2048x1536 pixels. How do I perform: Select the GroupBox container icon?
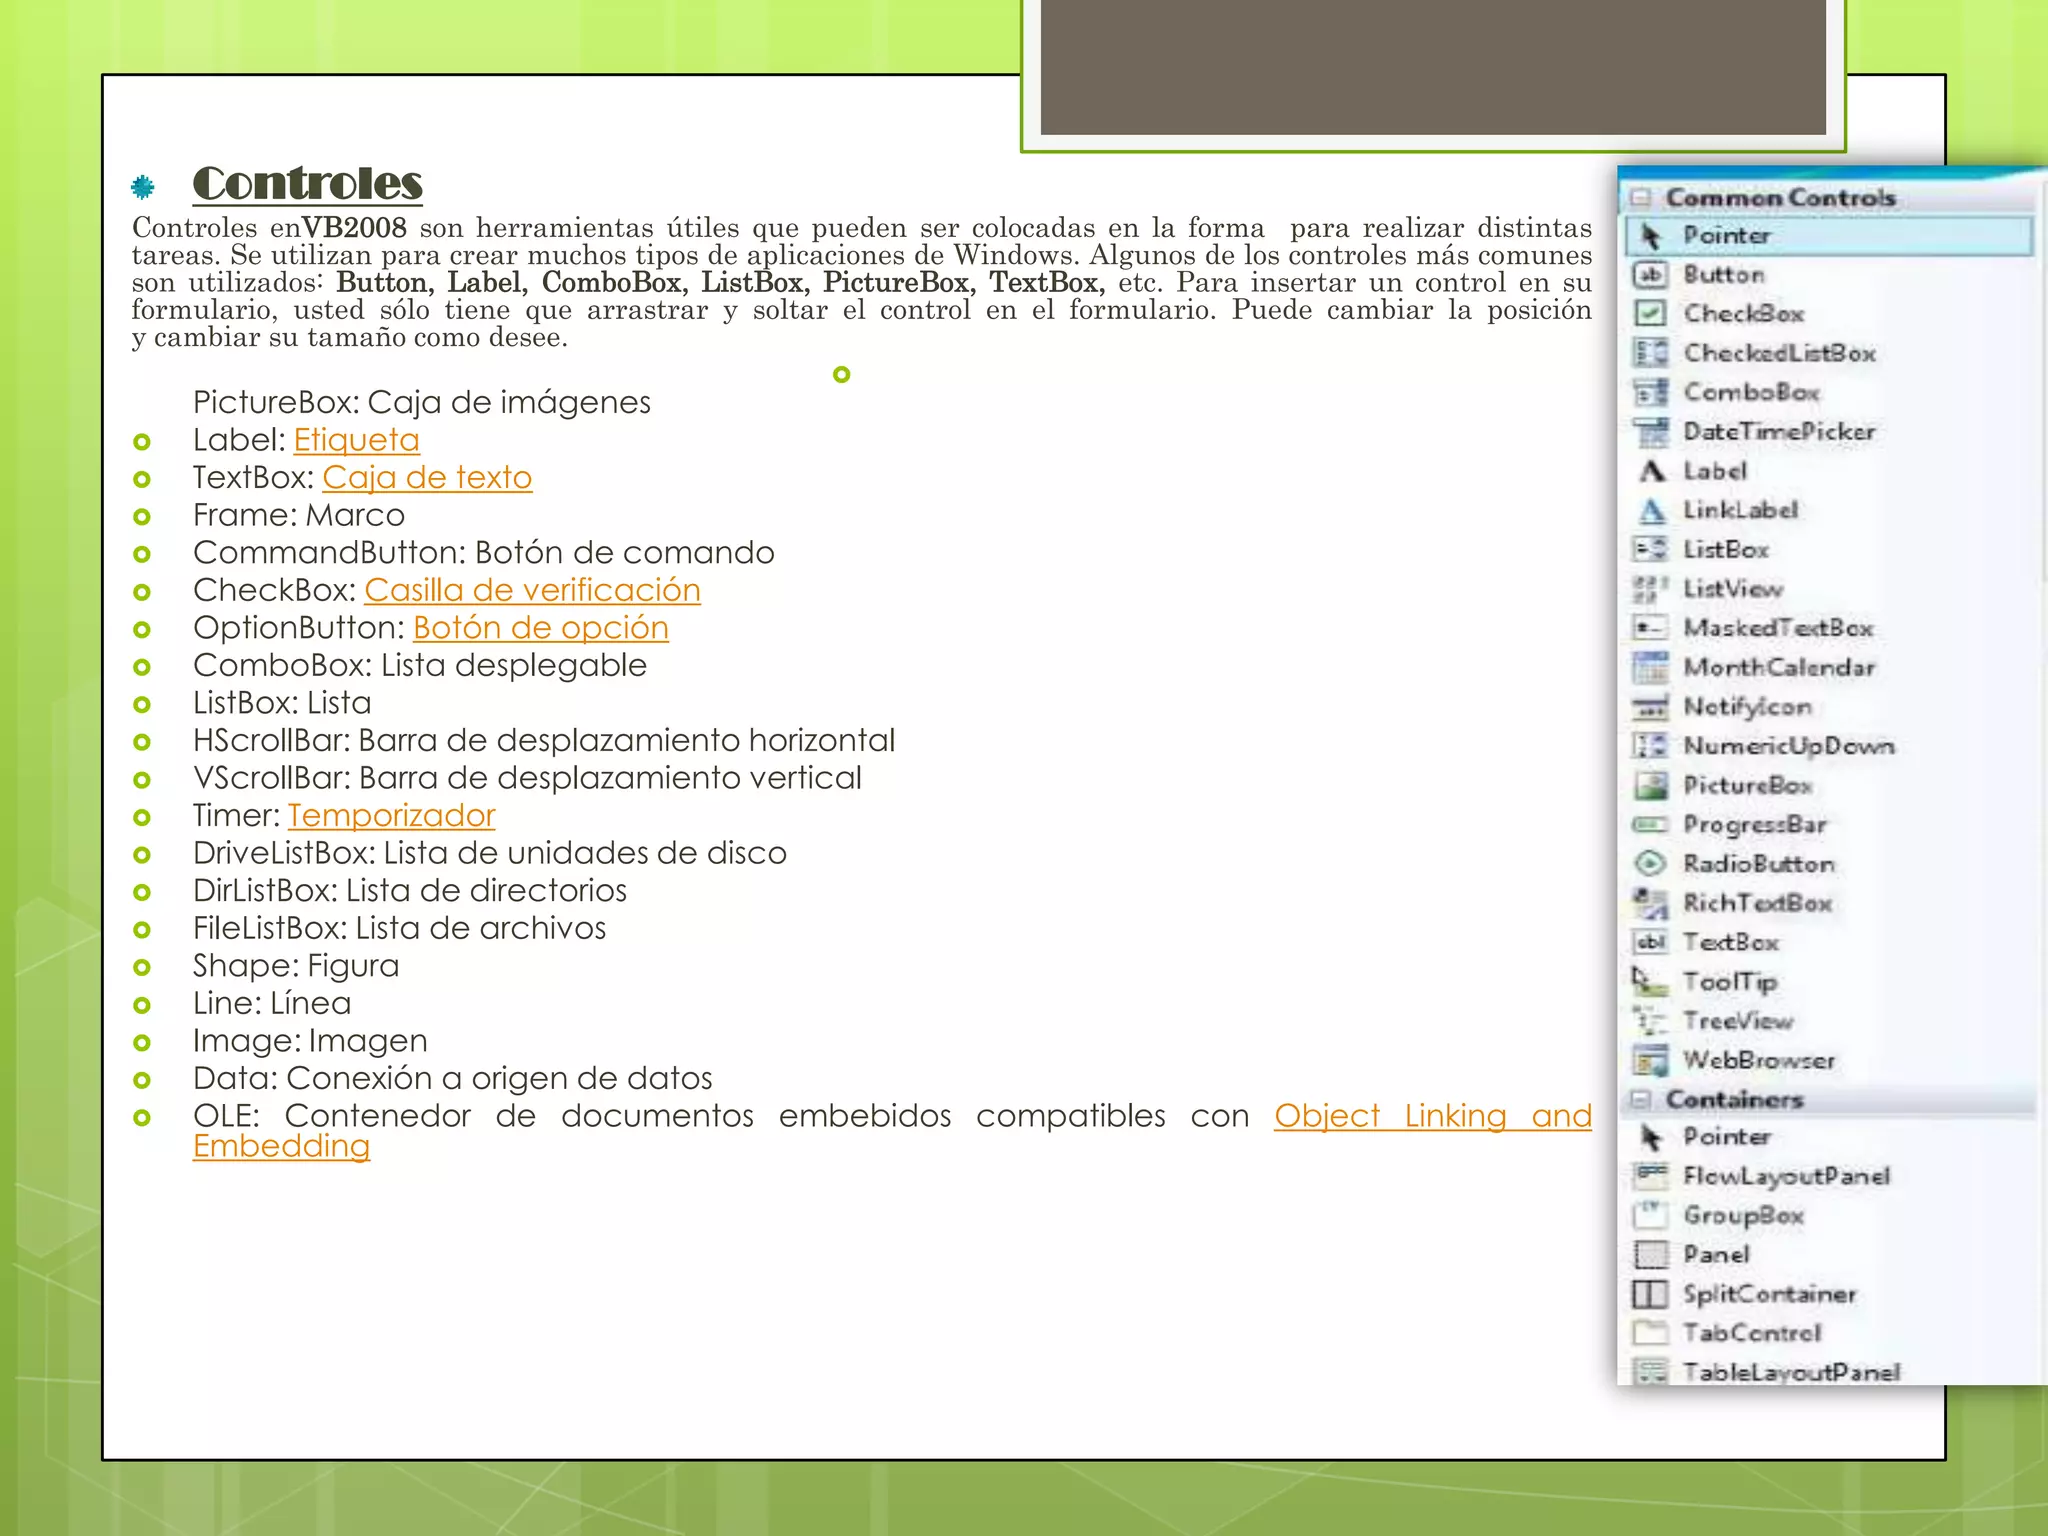(1650, 1215)
